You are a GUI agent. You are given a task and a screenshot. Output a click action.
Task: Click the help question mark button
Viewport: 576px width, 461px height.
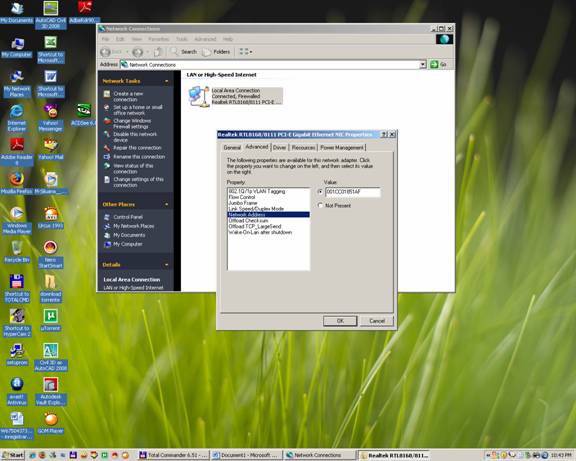[x=384, y=134]
